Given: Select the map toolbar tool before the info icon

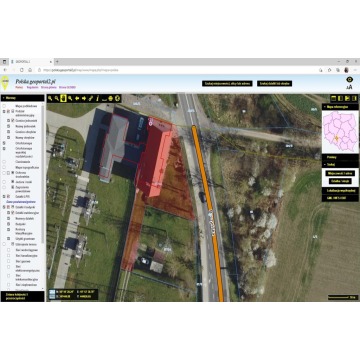Looking at the screenshot, I should point(90,98).
